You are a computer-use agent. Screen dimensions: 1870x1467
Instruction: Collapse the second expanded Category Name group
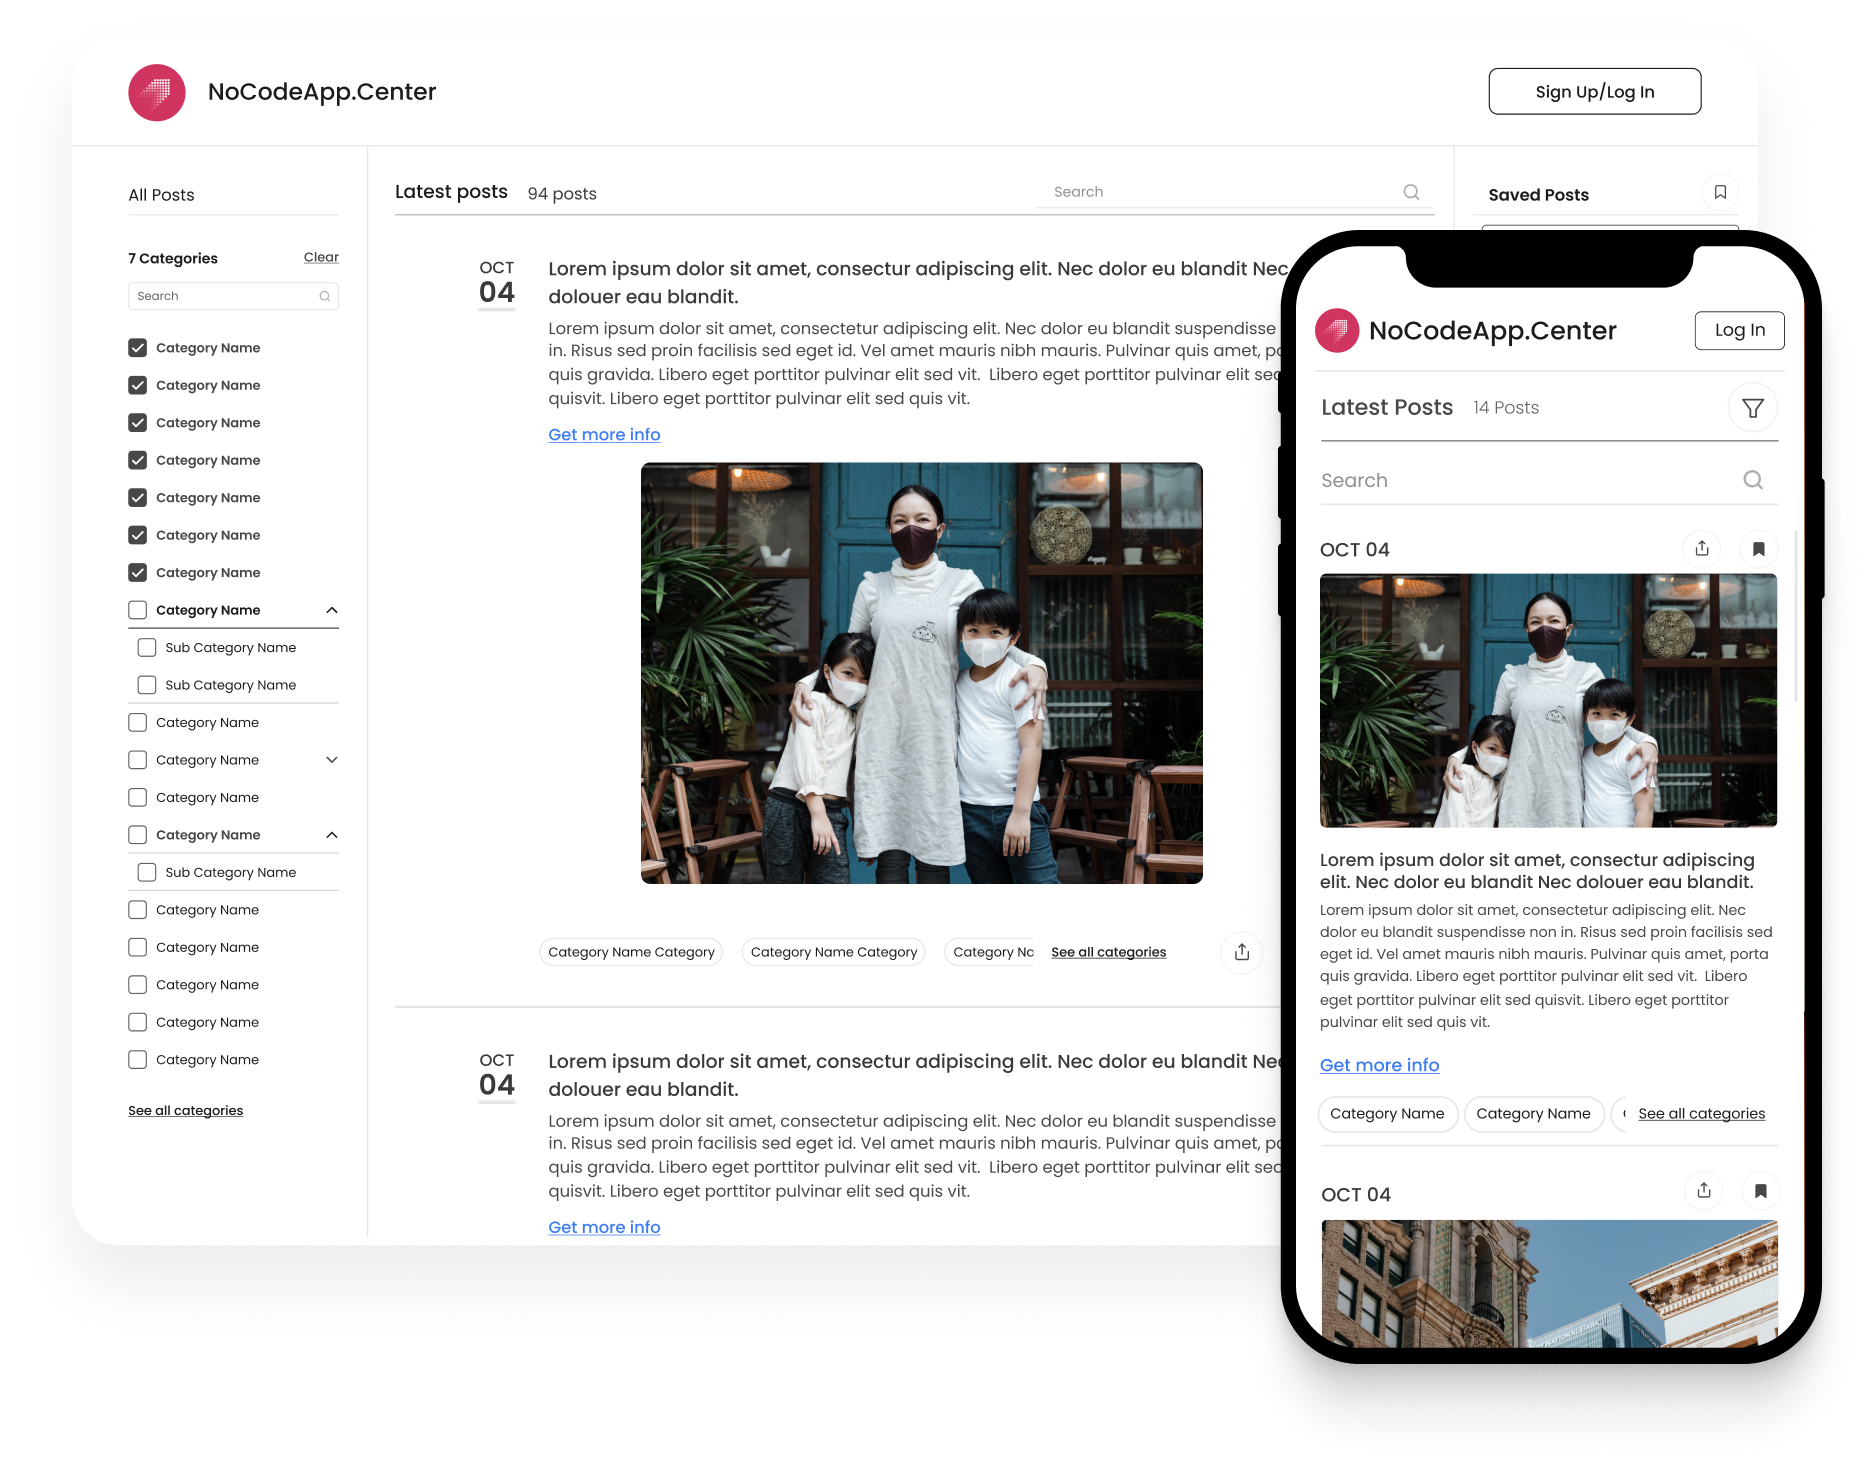(332, 835)
